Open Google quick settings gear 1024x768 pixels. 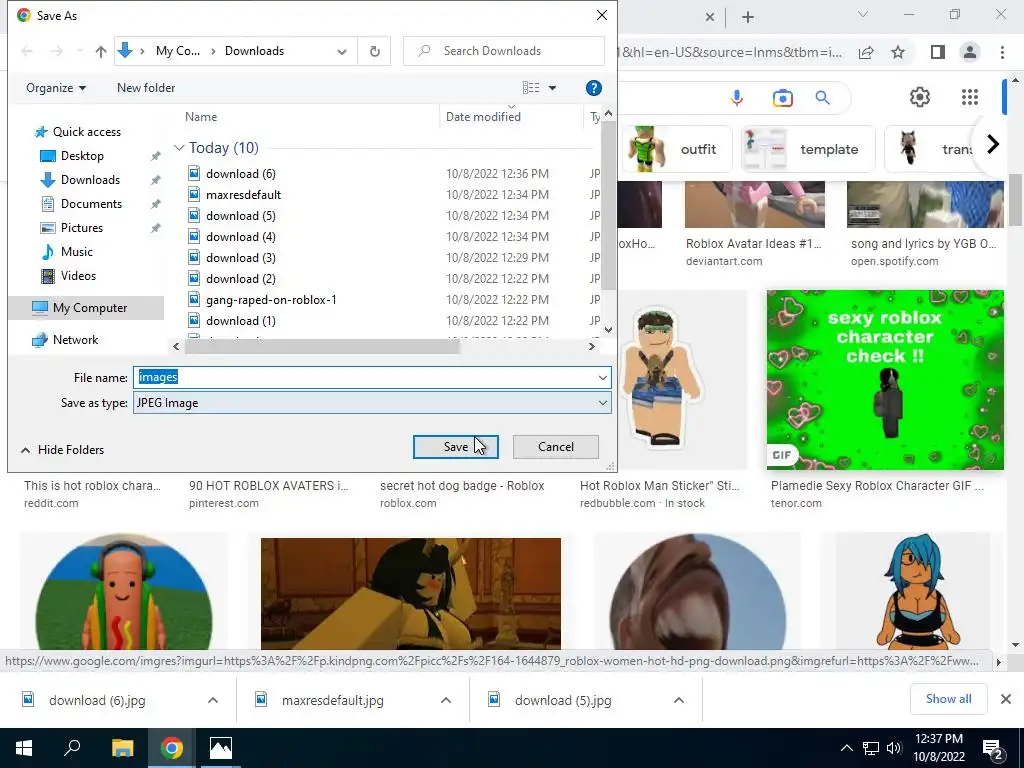(920, 97)
